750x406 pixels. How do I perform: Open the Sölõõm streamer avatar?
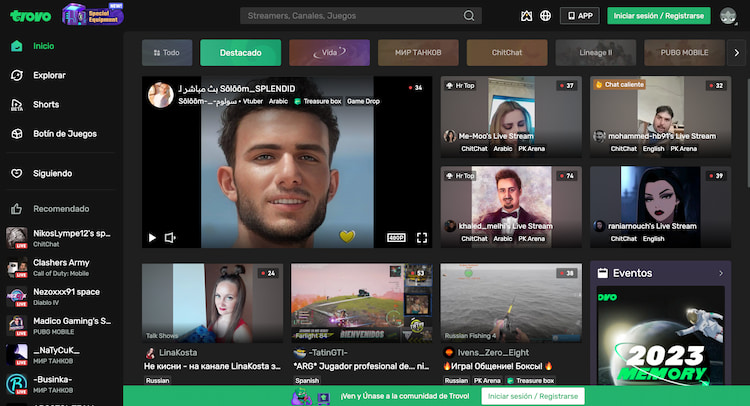(160, 94)
